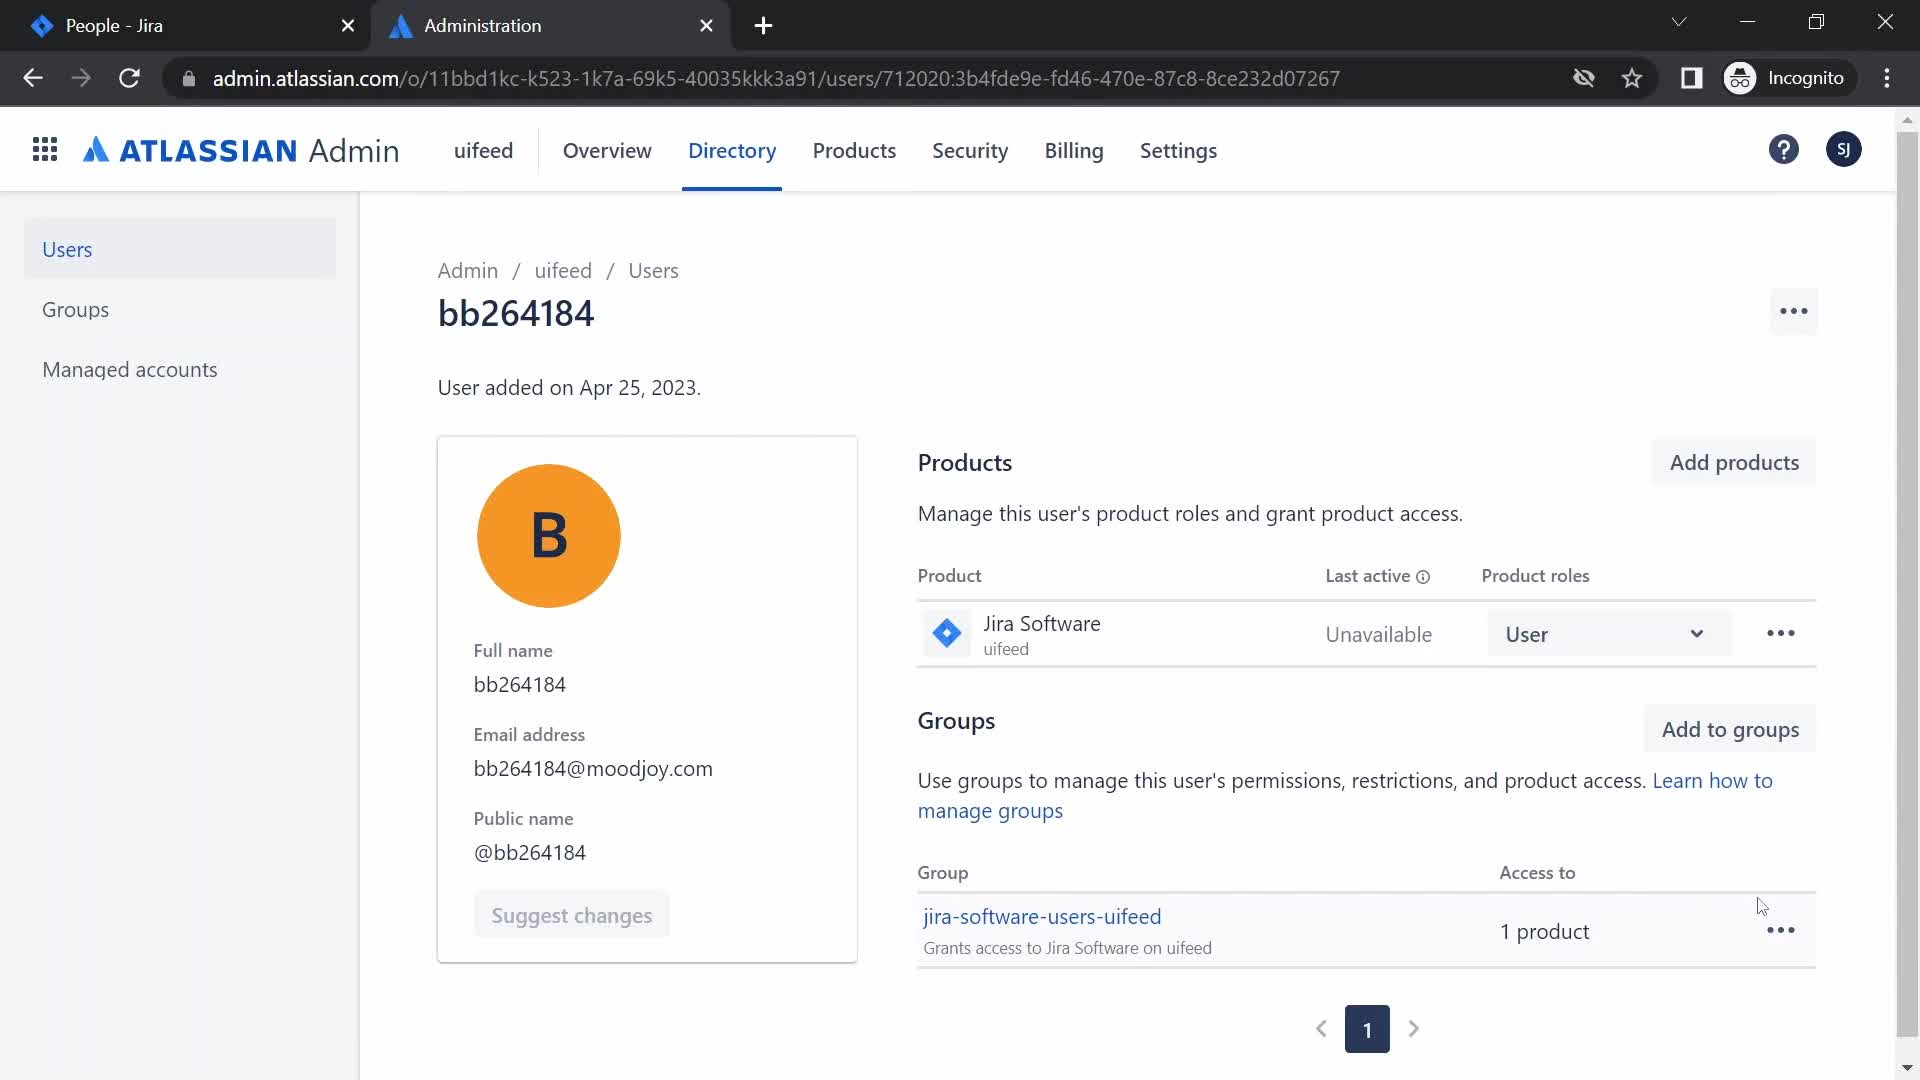Click the orange B user avatar
This screenshot has height=1080, width=1920.
coord(548,536)
